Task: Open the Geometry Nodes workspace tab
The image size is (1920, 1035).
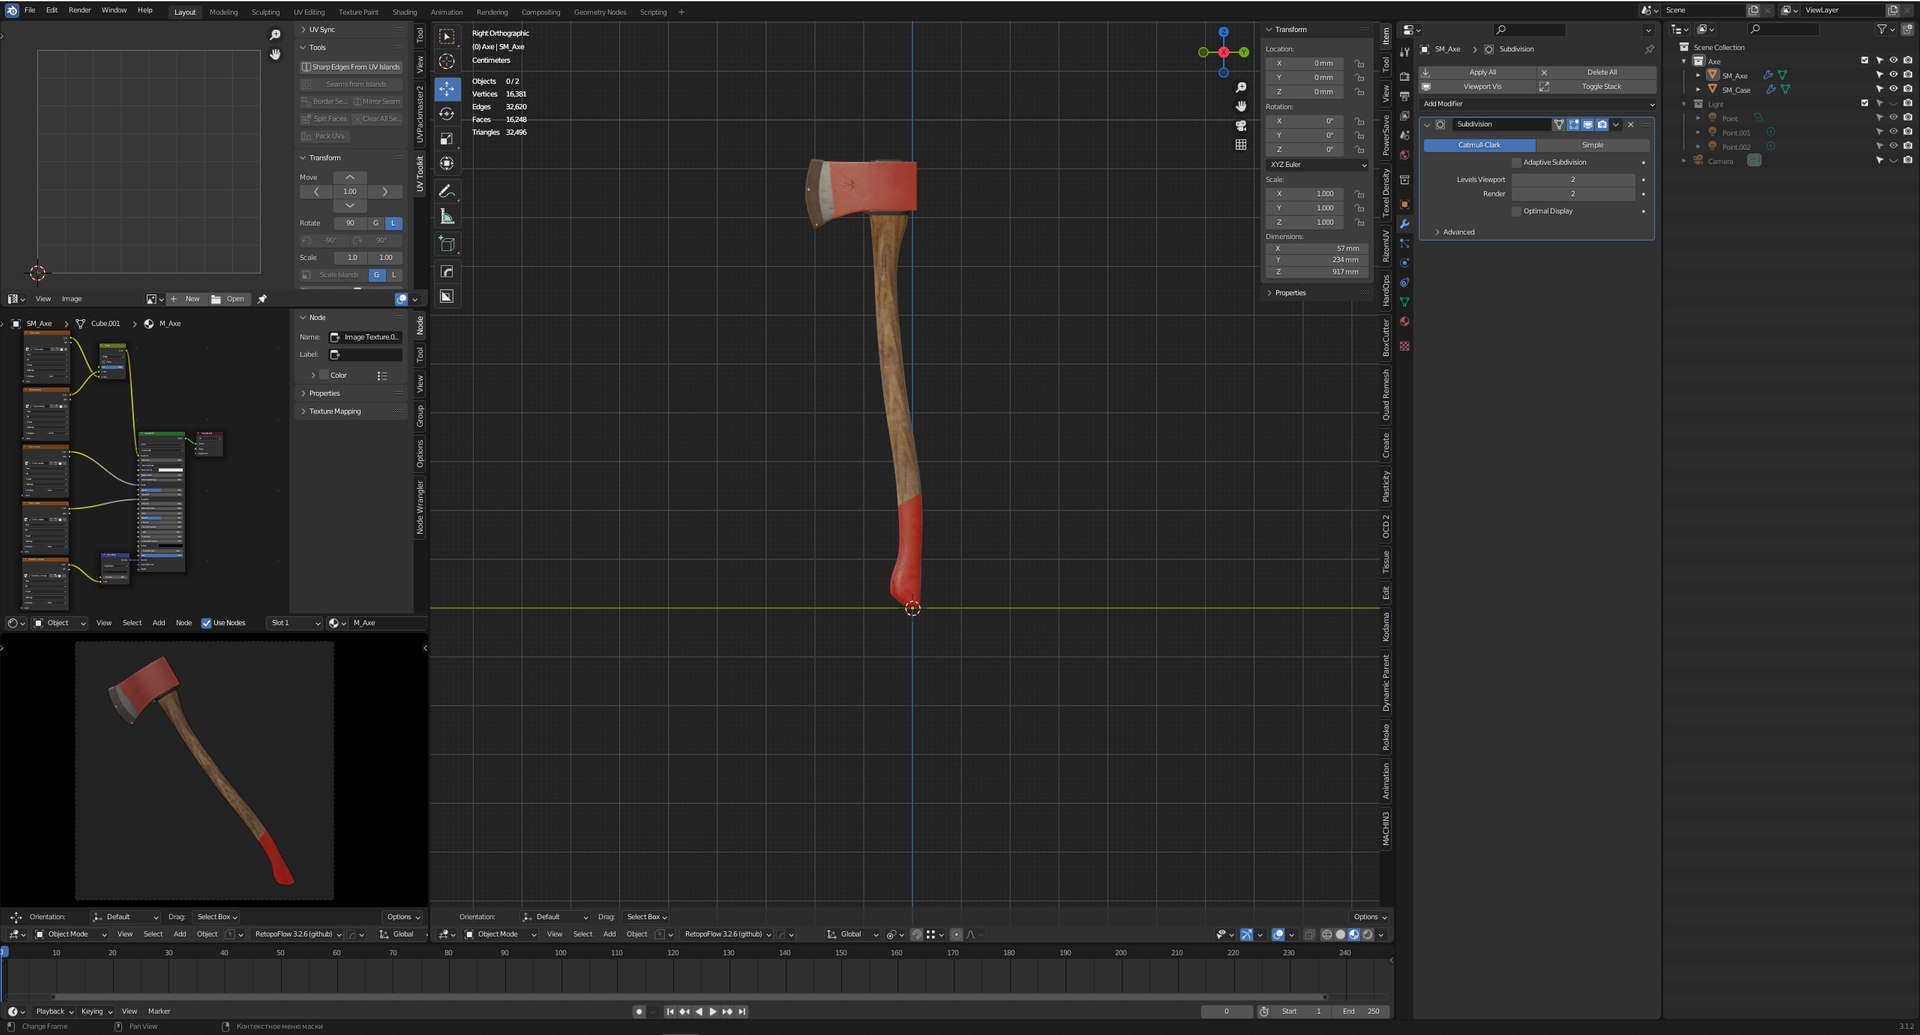Action: (600, 12)
